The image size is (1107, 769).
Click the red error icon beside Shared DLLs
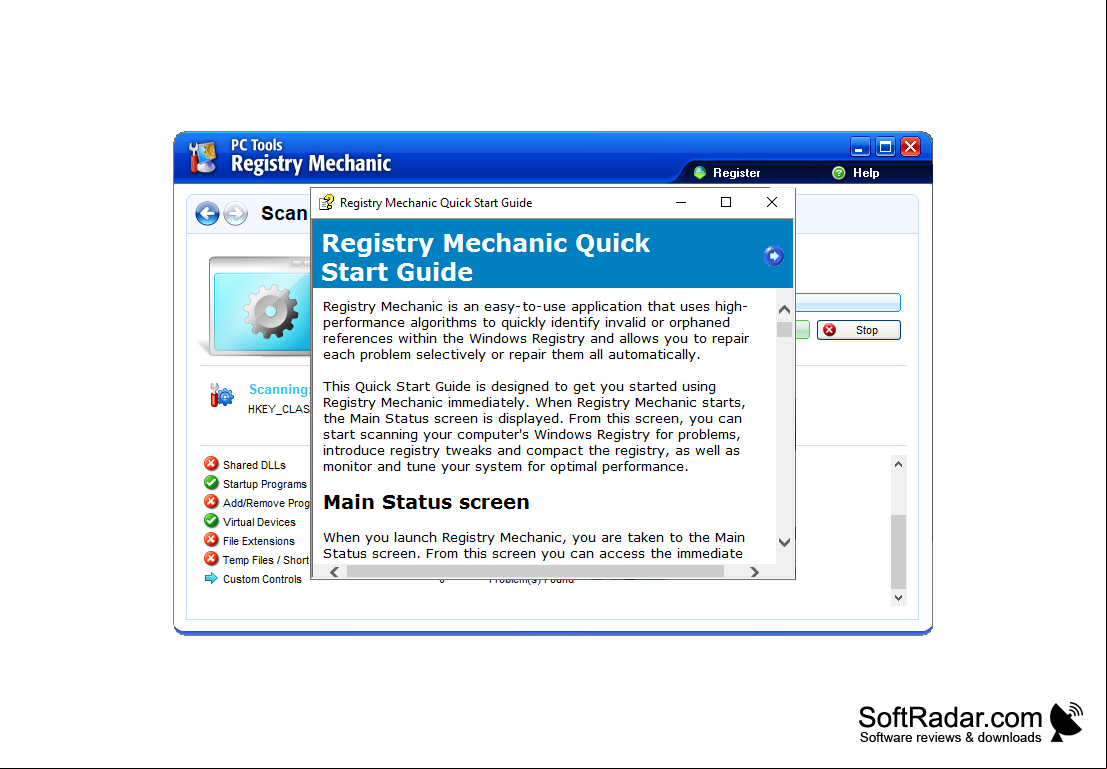[x=211, y=464]
